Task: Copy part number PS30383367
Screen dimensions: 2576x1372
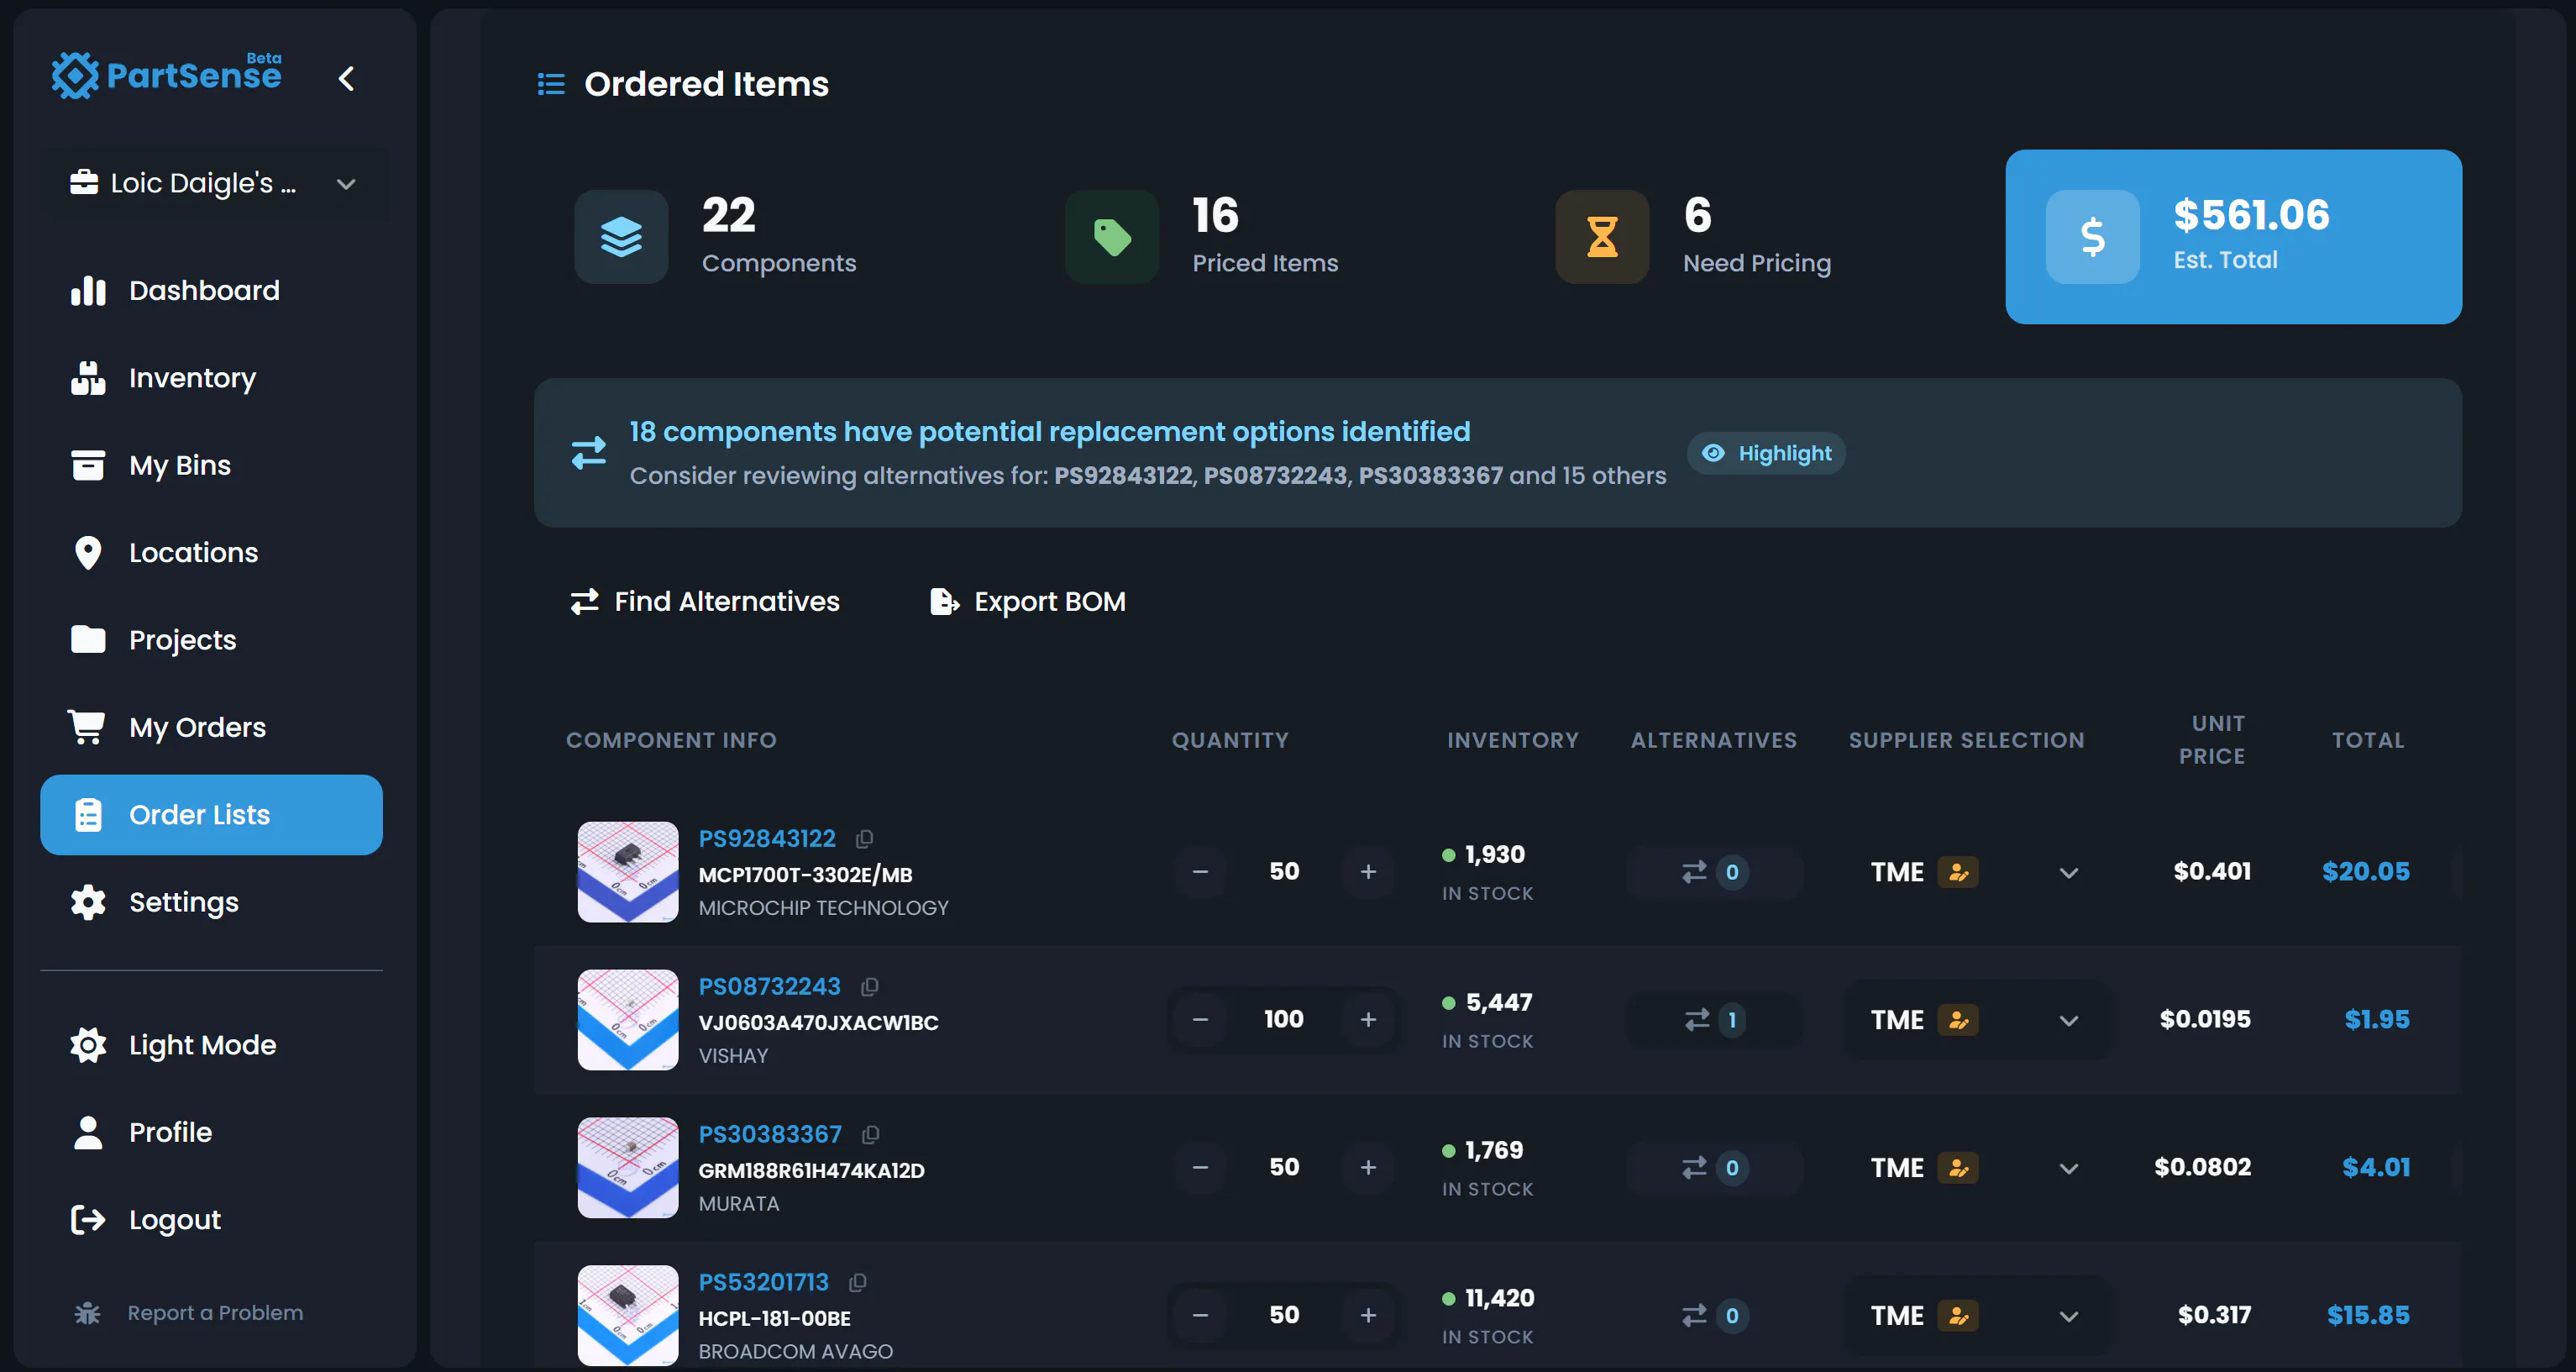Action: coord(871,1134)
